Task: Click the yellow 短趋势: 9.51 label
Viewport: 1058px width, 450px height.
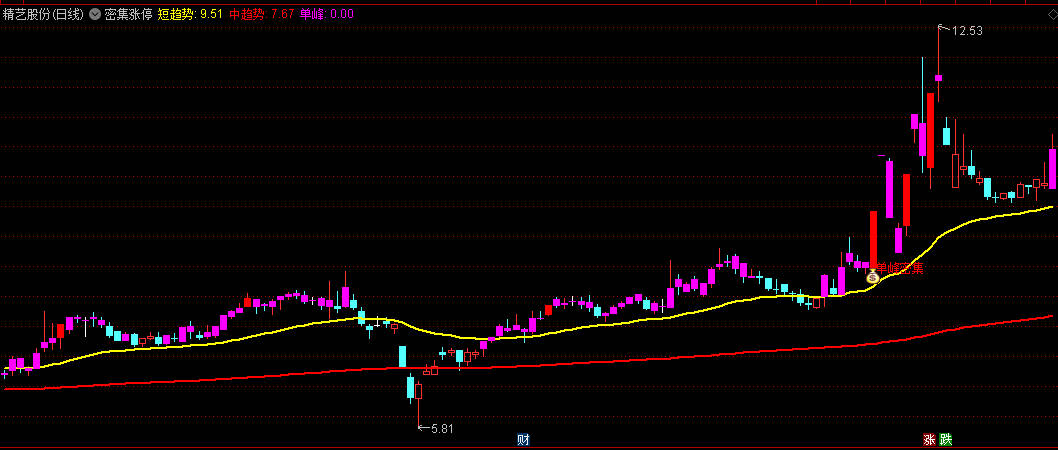Action: pyautogui.click(x=190, y=14)
